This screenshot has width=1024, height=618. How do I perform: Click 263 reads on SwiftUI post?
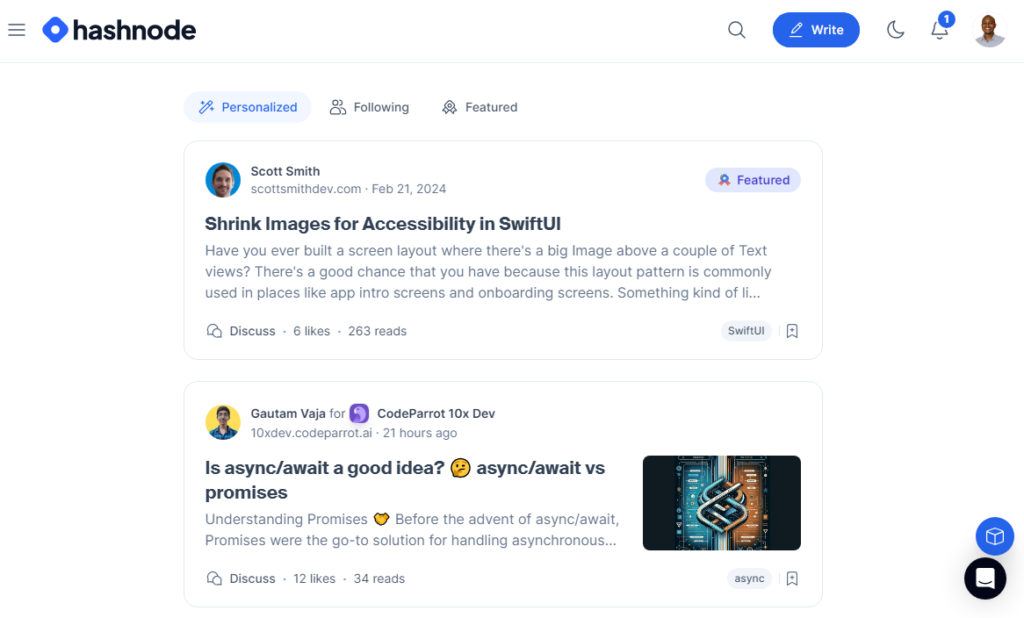(377, 331)
